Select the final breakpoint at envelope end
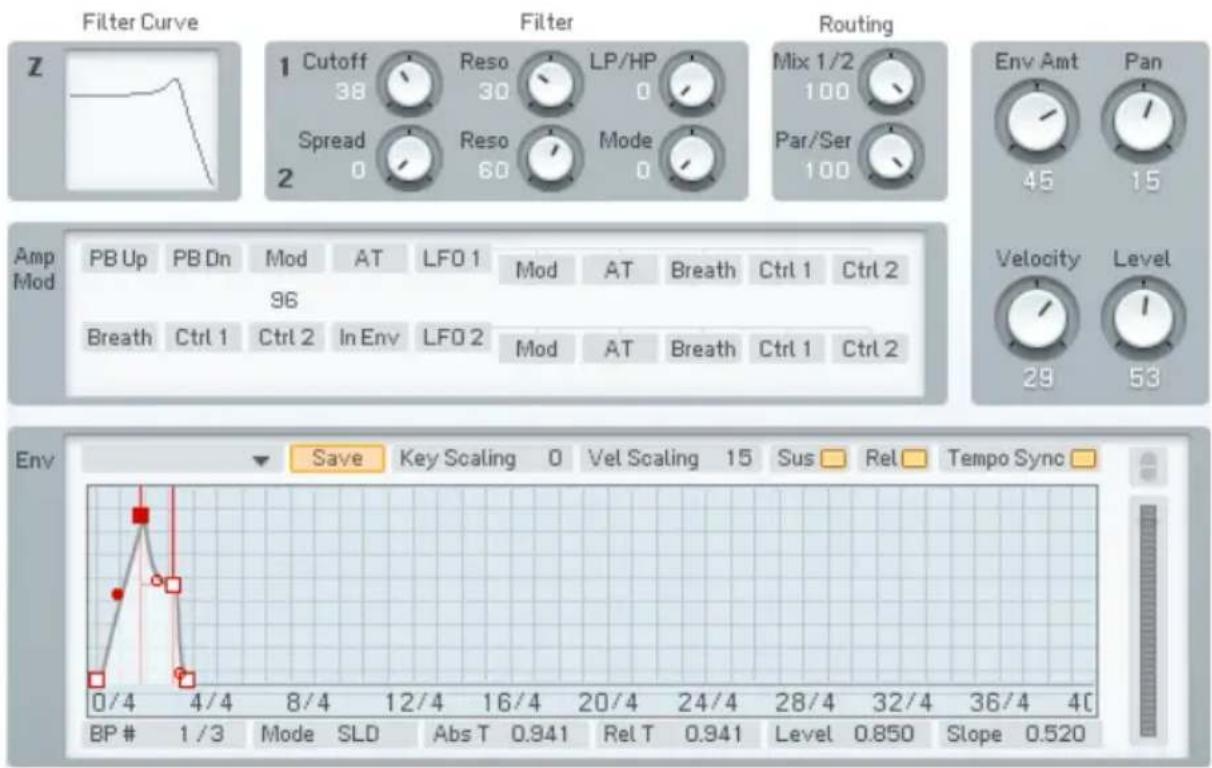1212x768 pixels. [x=188, y=680]
